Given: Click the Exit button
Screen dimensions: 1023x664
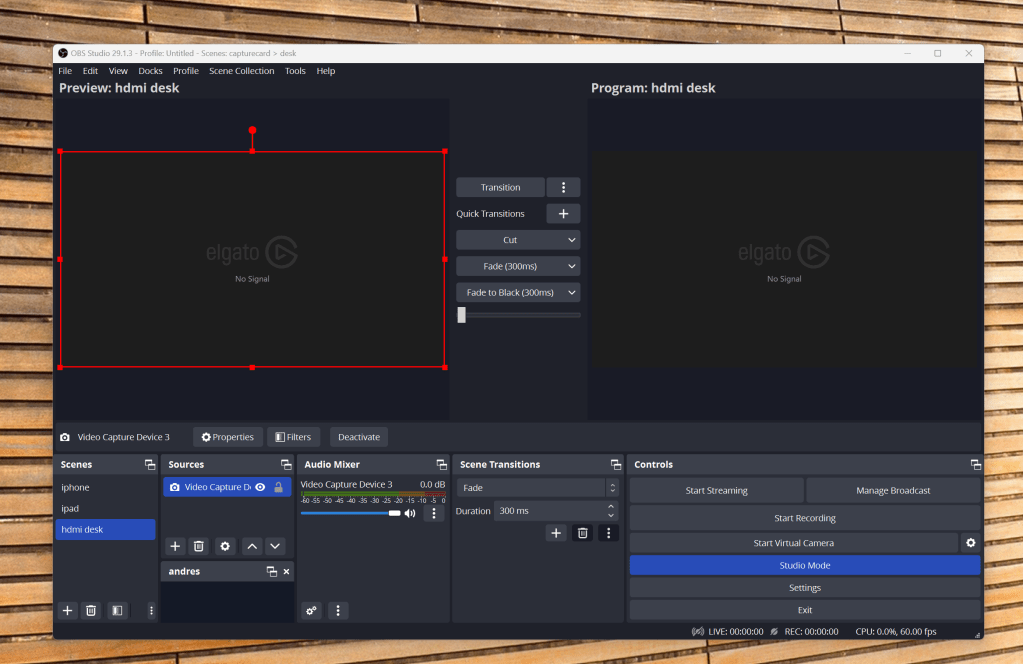Looking at the screenshot, I should pos(804,610).
